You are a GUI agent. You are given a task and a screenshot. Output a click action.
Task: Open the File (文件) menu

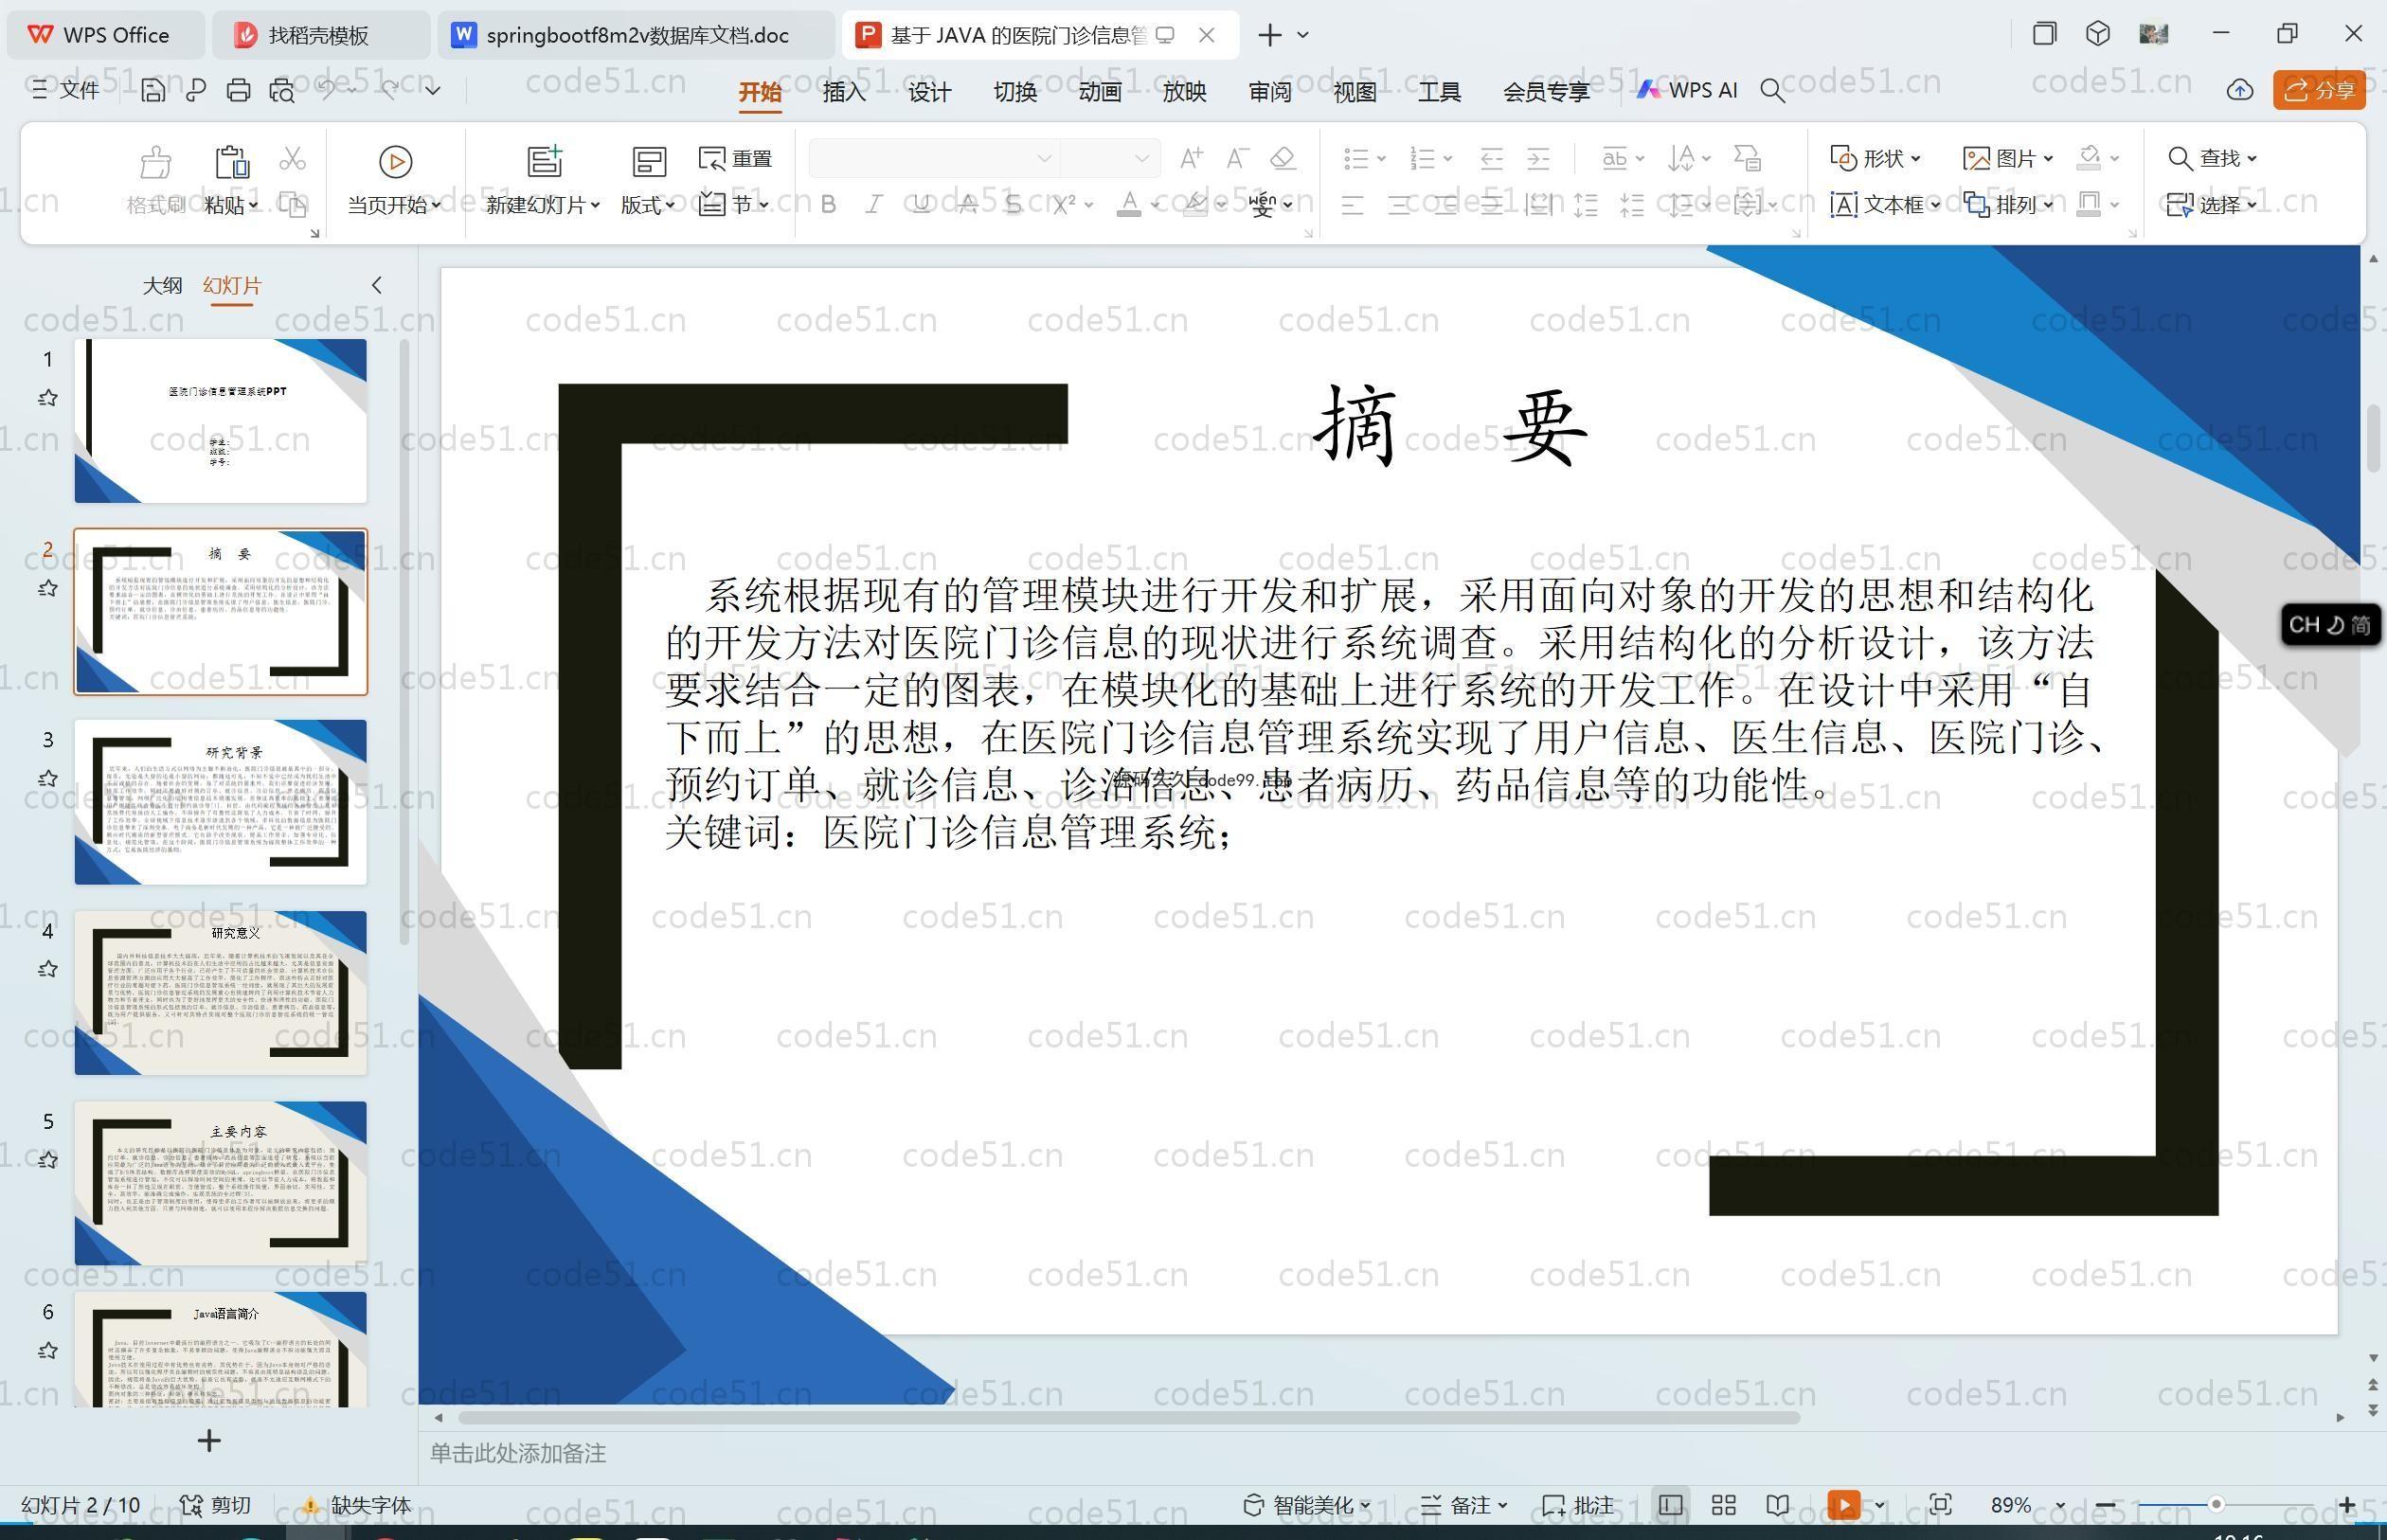click(x=65, y=90)
